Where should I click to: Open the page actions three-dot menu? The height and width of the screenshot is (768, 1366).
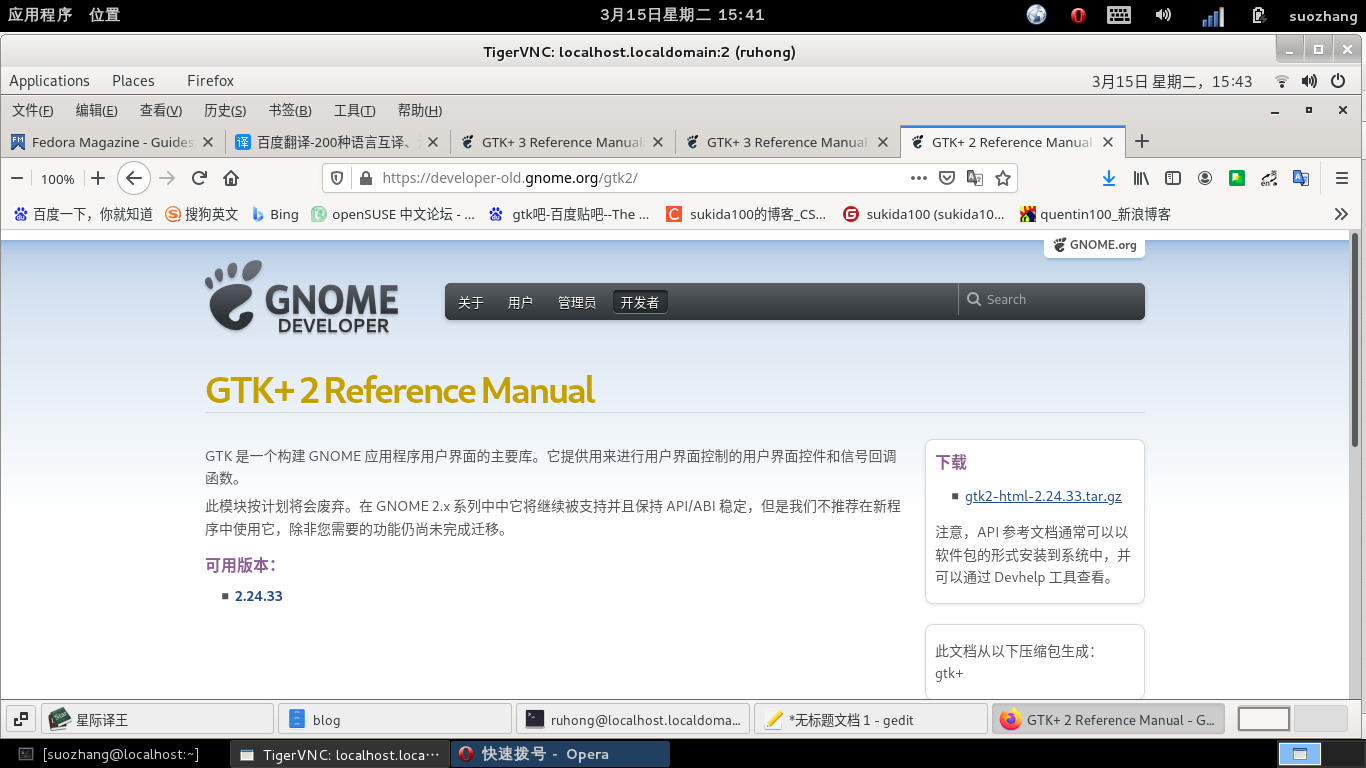coord(919,178)
